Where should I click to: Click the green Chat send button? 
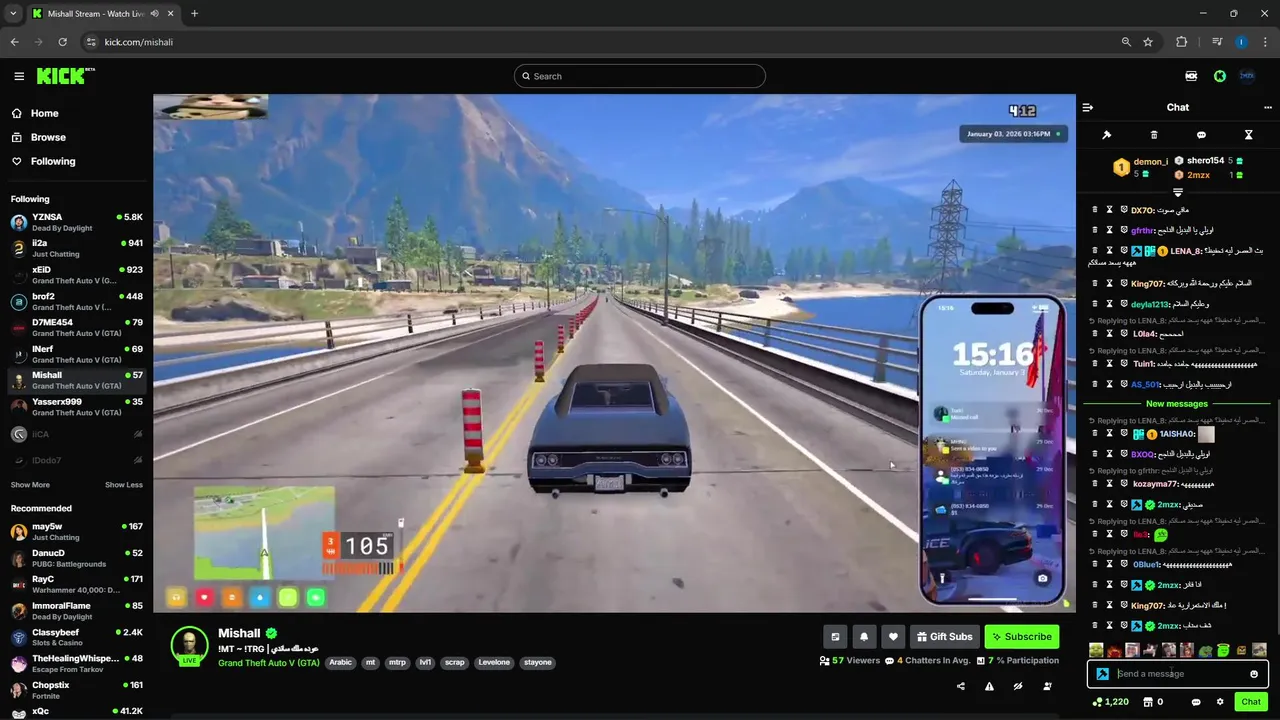coord(1251,702)
